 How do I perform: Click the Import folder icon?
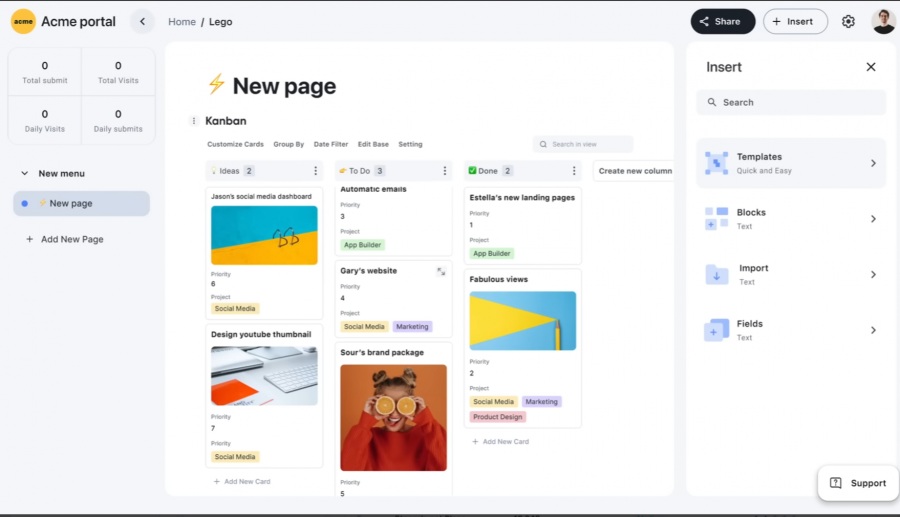pyautogui.click(x=716, y=274)
